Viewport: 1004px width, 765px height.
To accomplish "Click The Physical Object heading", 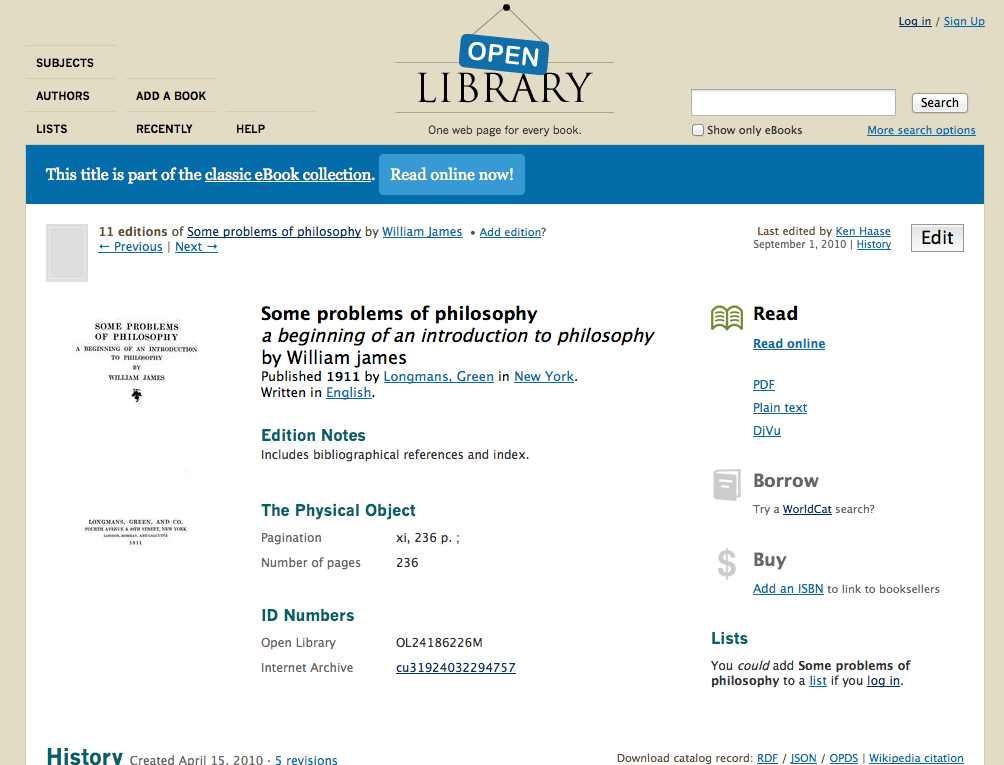I will pyautogui.click(x=338, y=510).
